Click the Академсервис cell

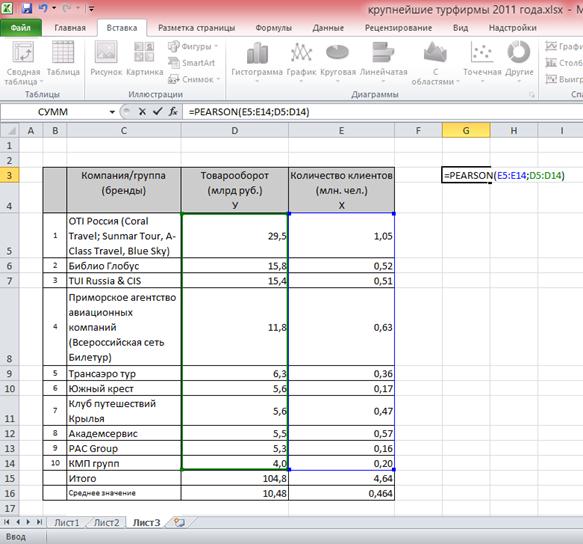[x=124, y=434]
